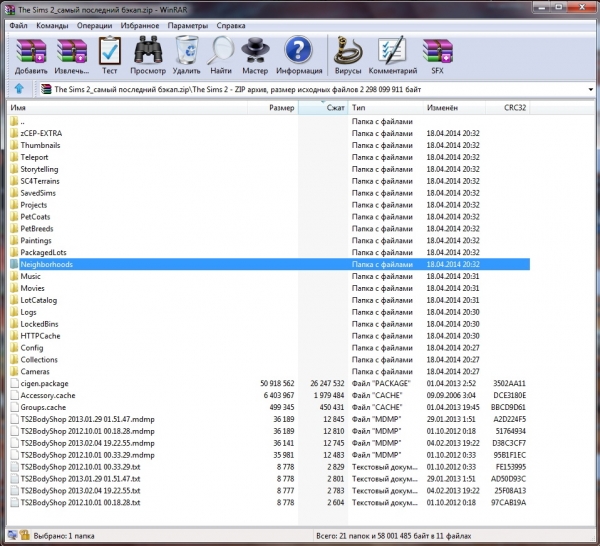The image size is (600, 546).
Task: Select the Config folder
Action: pos(32,347)
